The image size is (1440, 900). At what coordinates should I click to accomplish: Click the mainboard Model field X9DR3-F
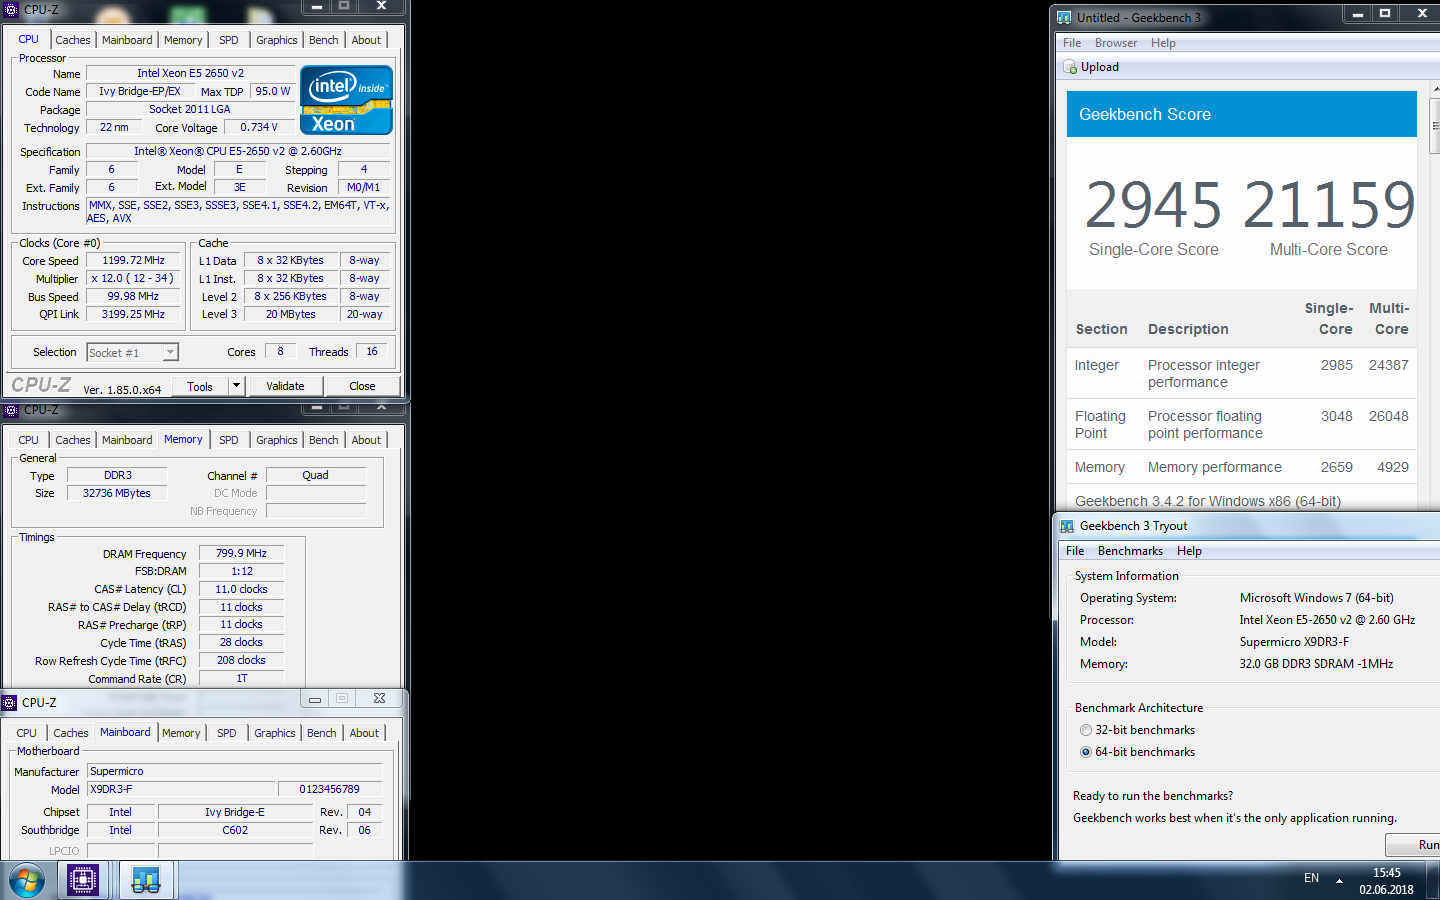(180, 789)
